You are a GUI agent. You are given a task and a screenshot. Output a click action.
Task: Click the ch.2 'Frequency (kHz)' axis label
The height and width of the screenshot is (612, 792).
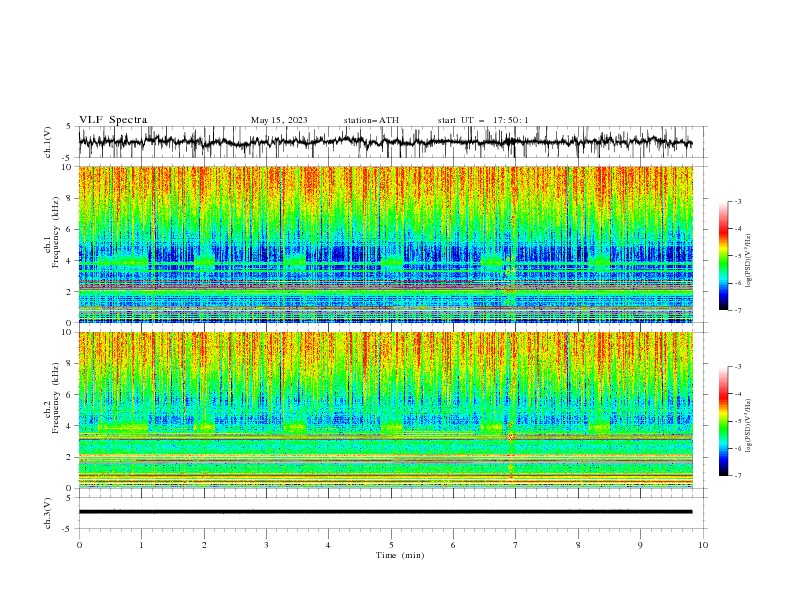(56, 397)
